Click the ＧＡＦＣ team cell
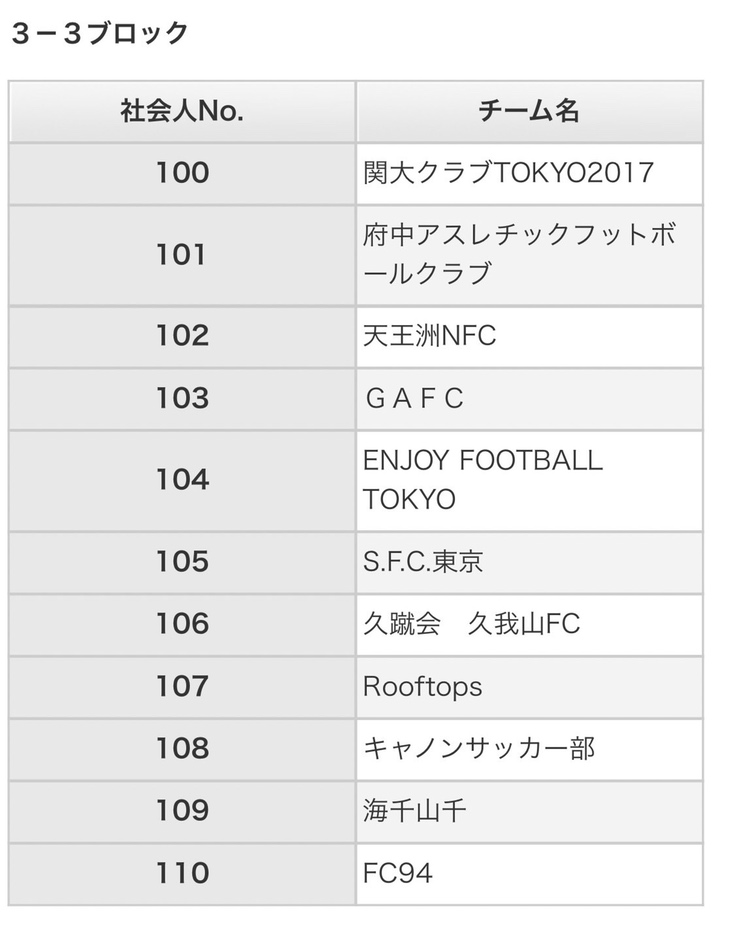Screen dimensions: 750x932 (529, 399)
